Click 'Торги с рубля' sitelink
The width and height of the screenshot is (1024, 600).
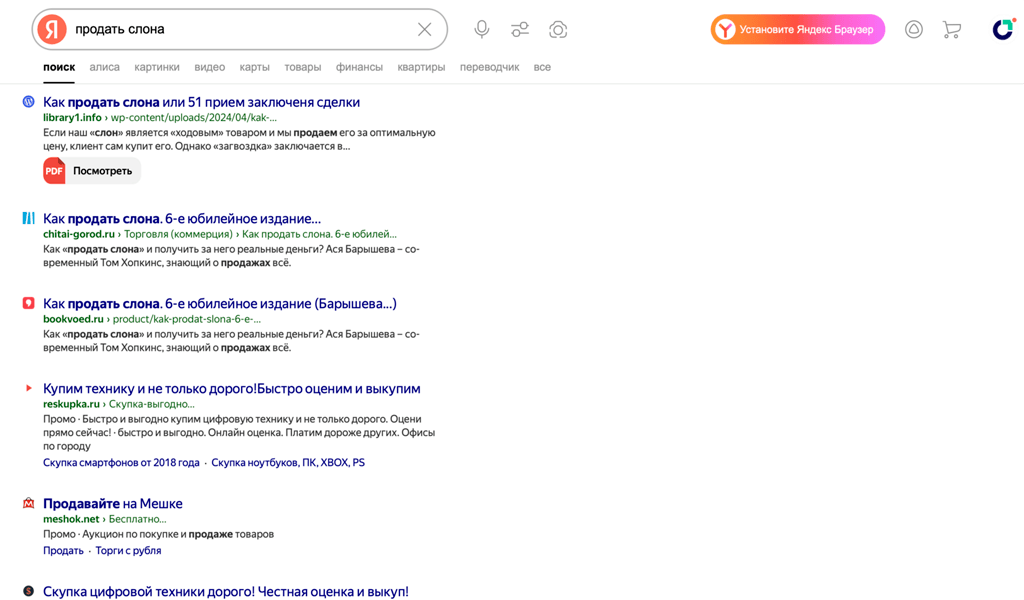(x=128, y=550)
